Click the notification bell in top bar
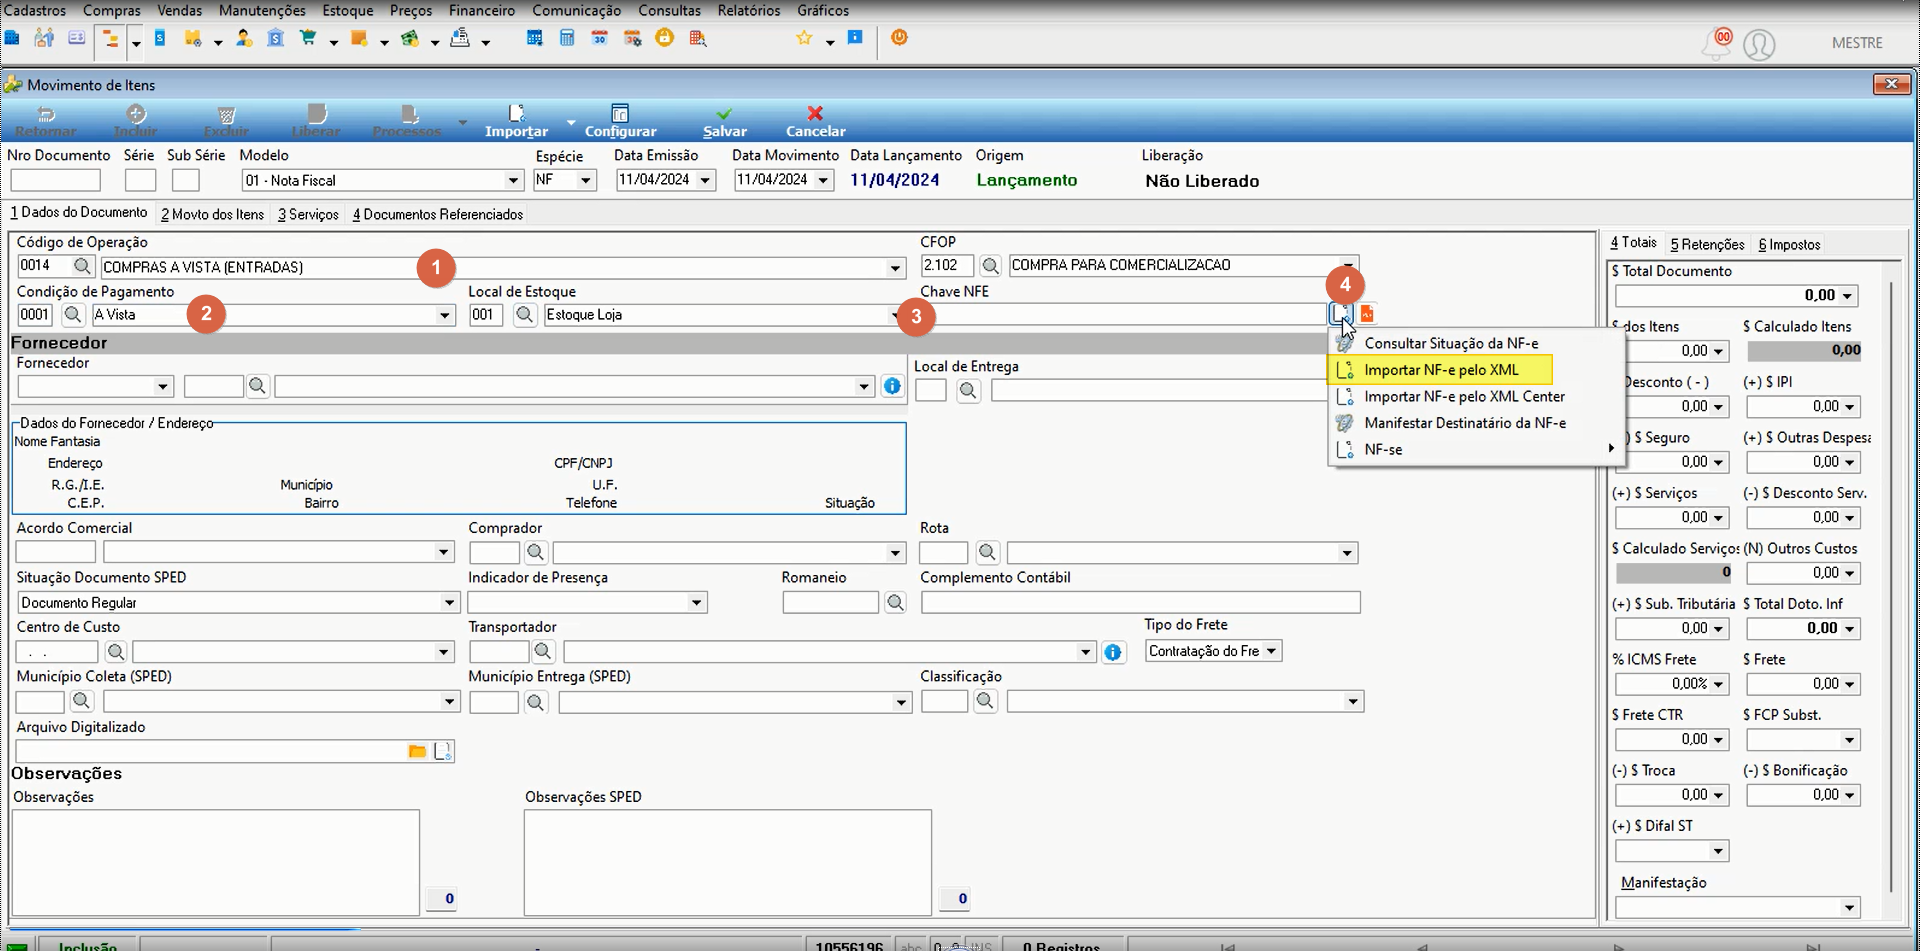The height and width of the screenshot is (951, 1920). pos(1718,43)
